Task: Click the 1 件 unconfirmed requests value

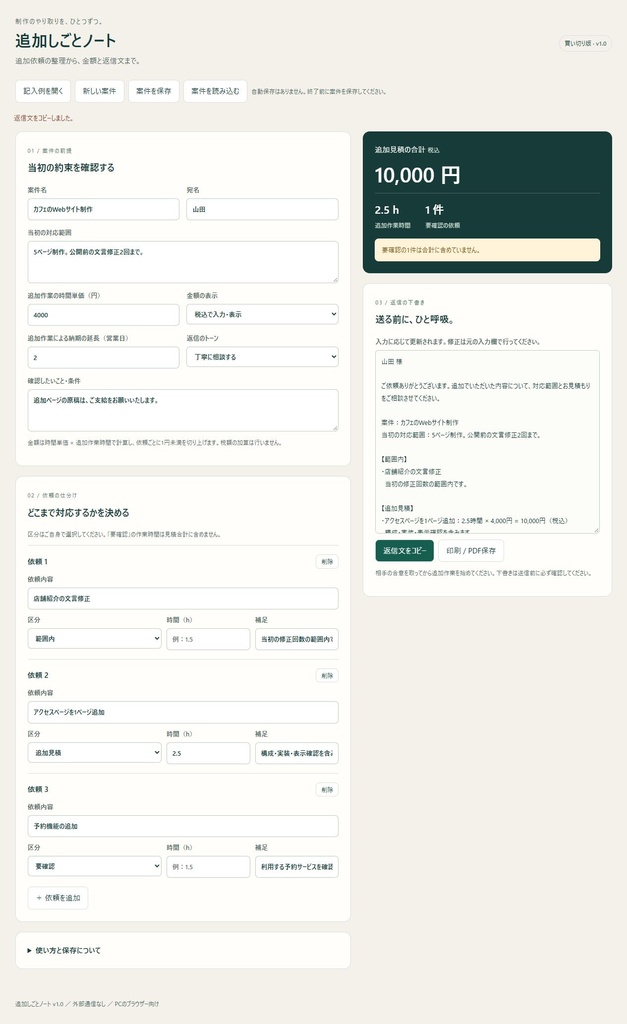Action: (434, 210)
